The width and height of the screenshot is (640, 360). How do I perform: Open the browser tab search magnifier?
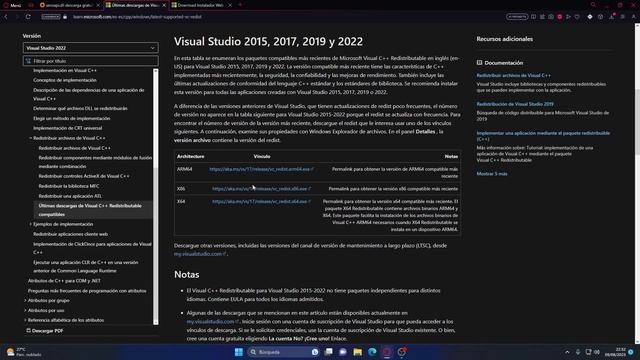coord(593,5)
